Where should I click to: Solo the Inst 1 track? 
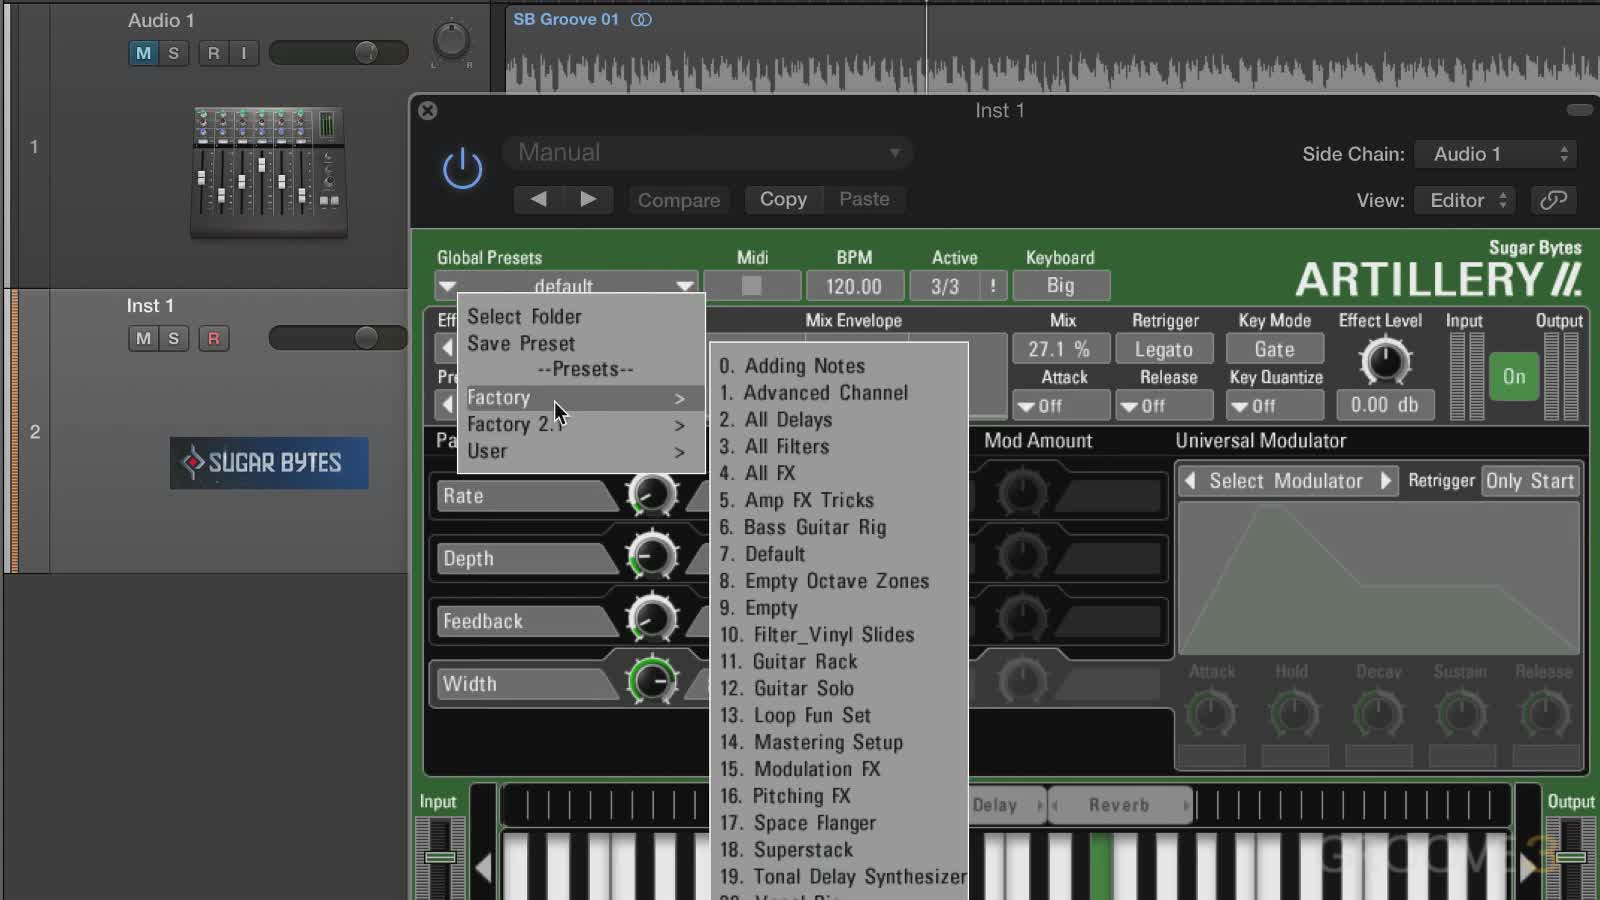(x=174, y=339)
